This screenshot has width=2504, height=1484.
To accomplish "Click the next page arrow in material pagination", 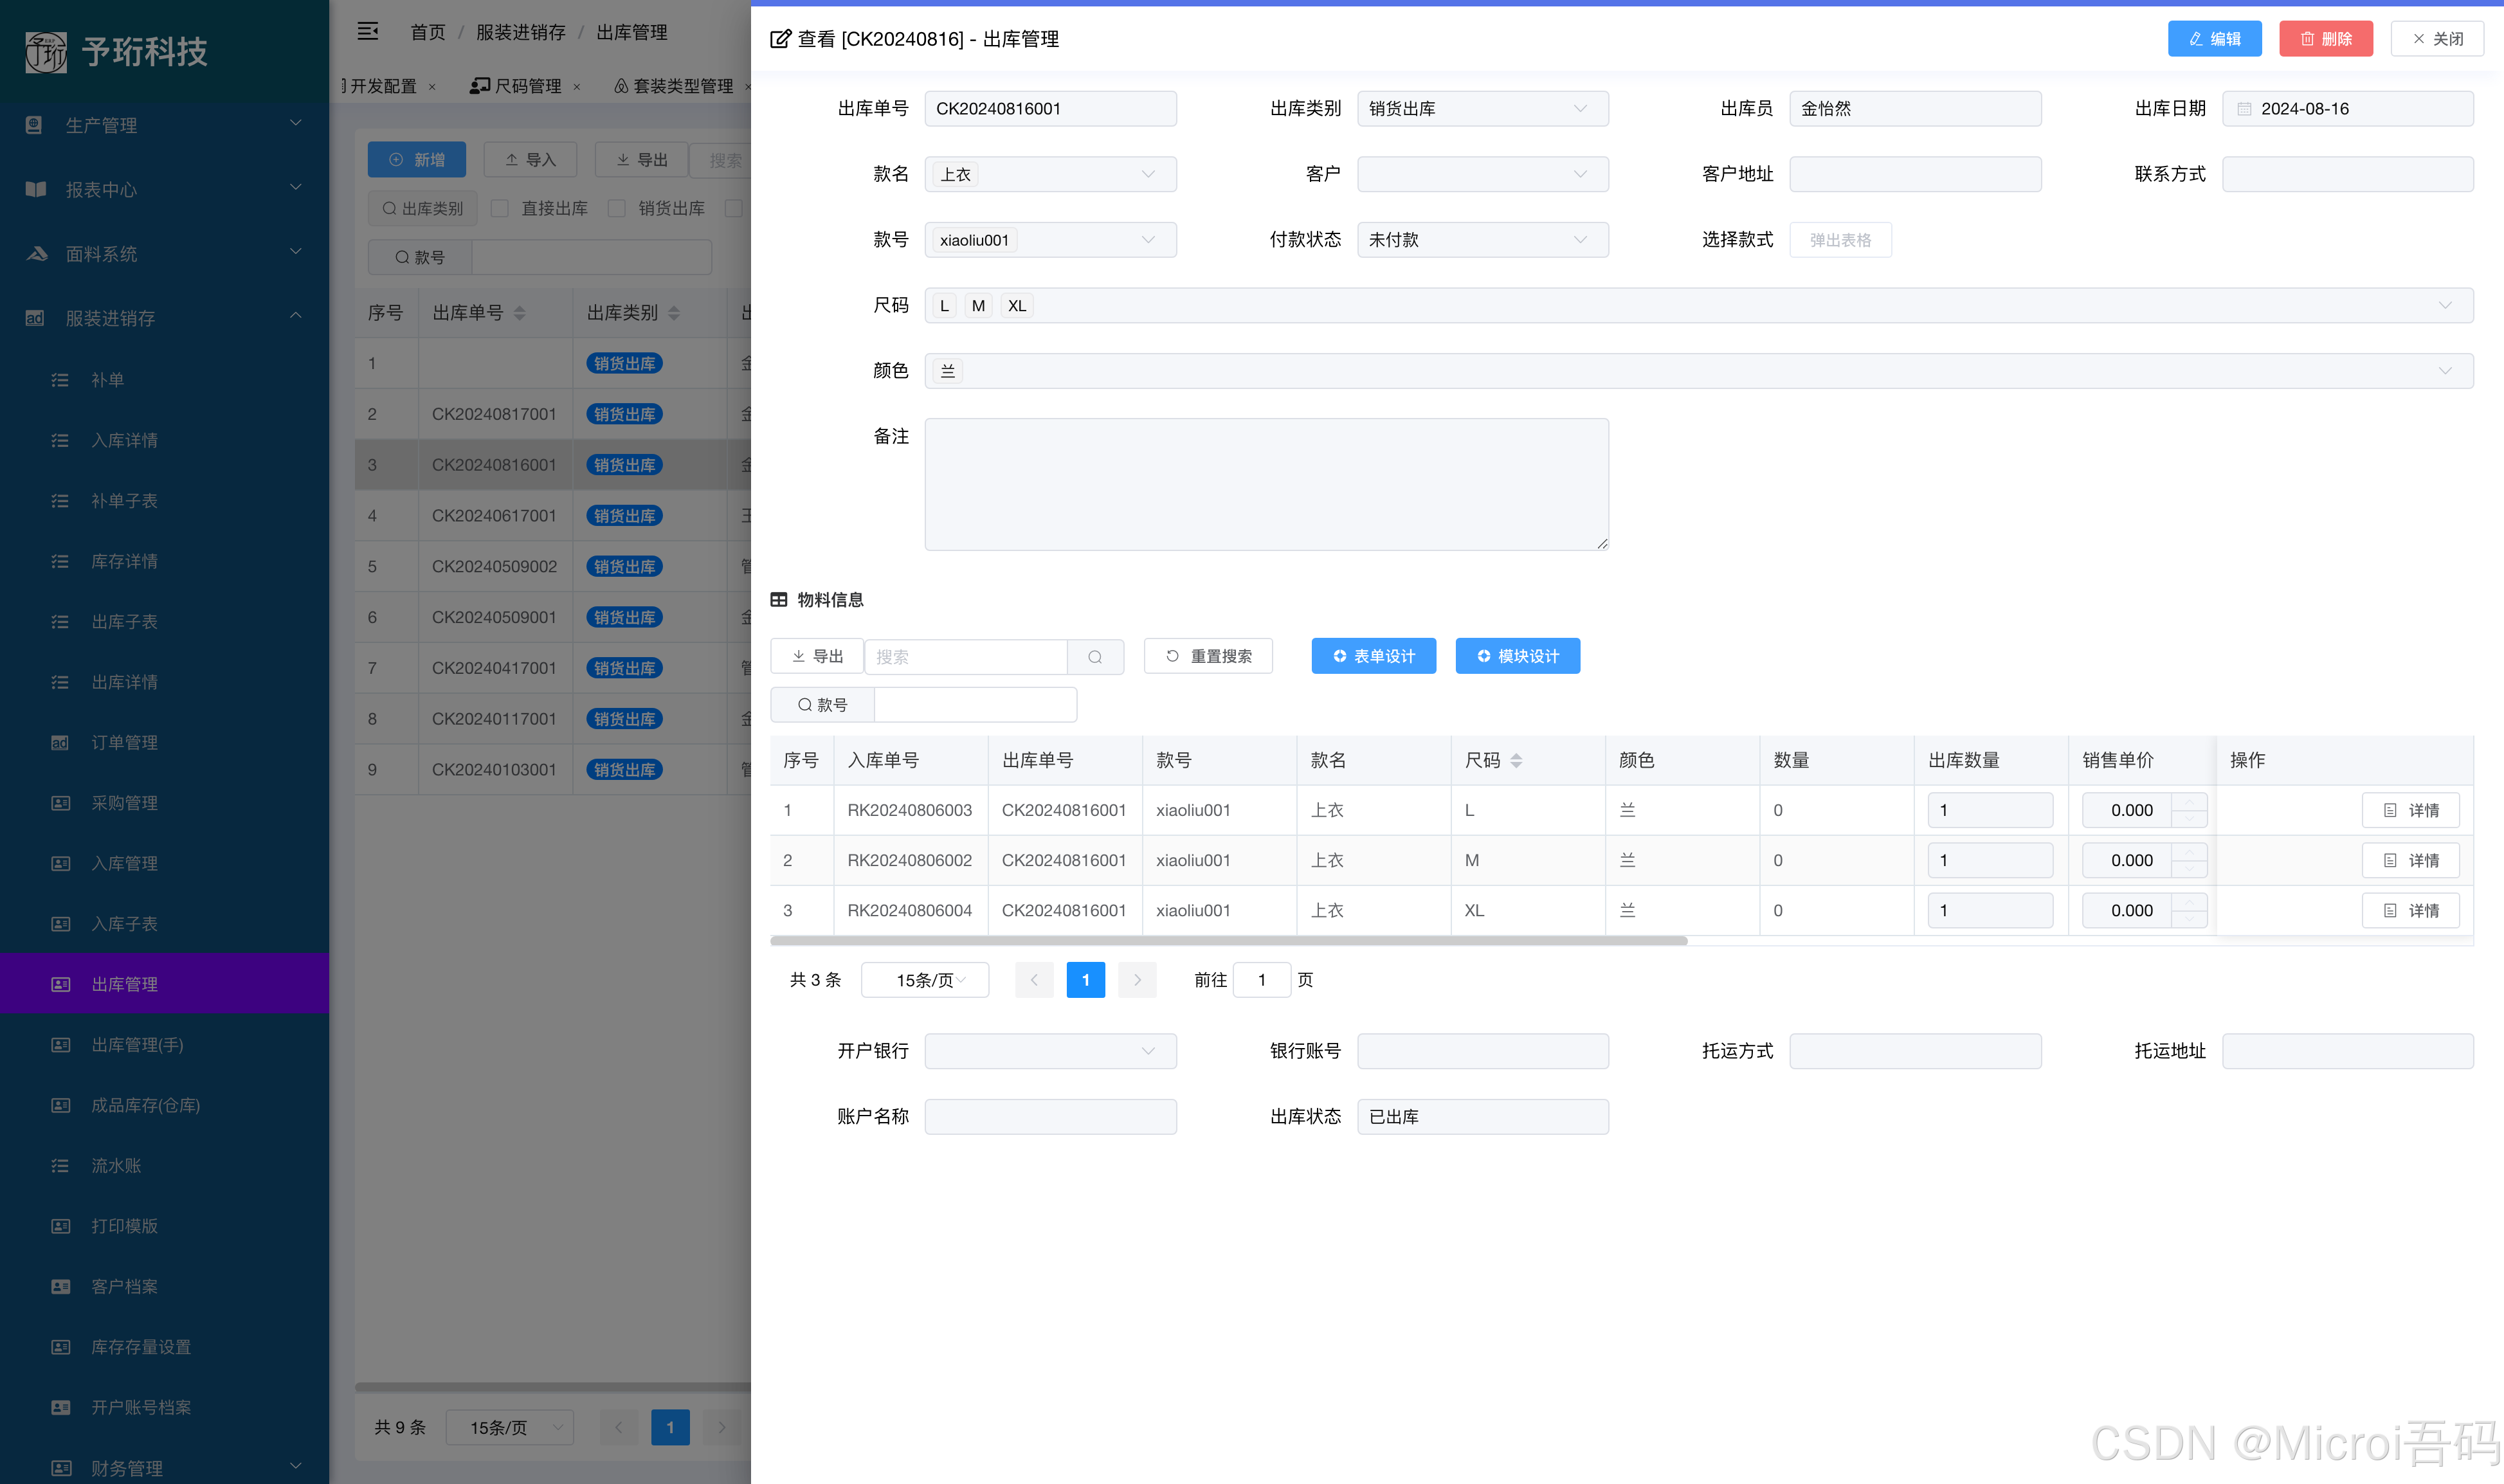I will click(1137, 980).
